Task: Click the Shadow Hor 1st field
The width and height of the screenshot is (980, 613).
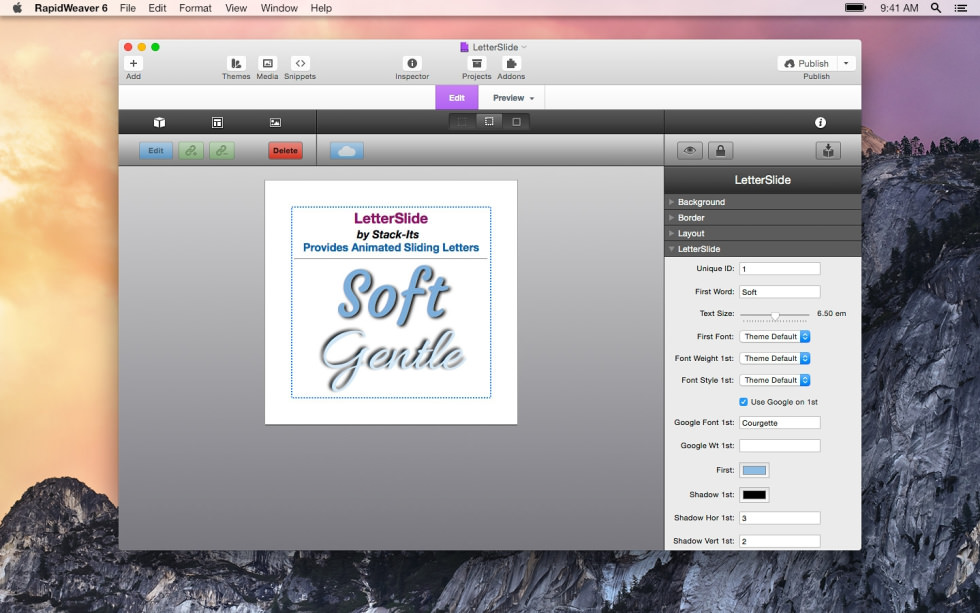Action: [x=779, y=518]
